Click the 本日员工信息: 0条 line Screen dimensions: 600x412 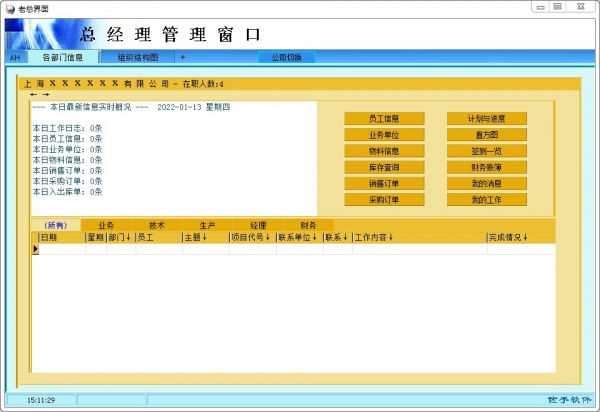(x=67, y=139)
